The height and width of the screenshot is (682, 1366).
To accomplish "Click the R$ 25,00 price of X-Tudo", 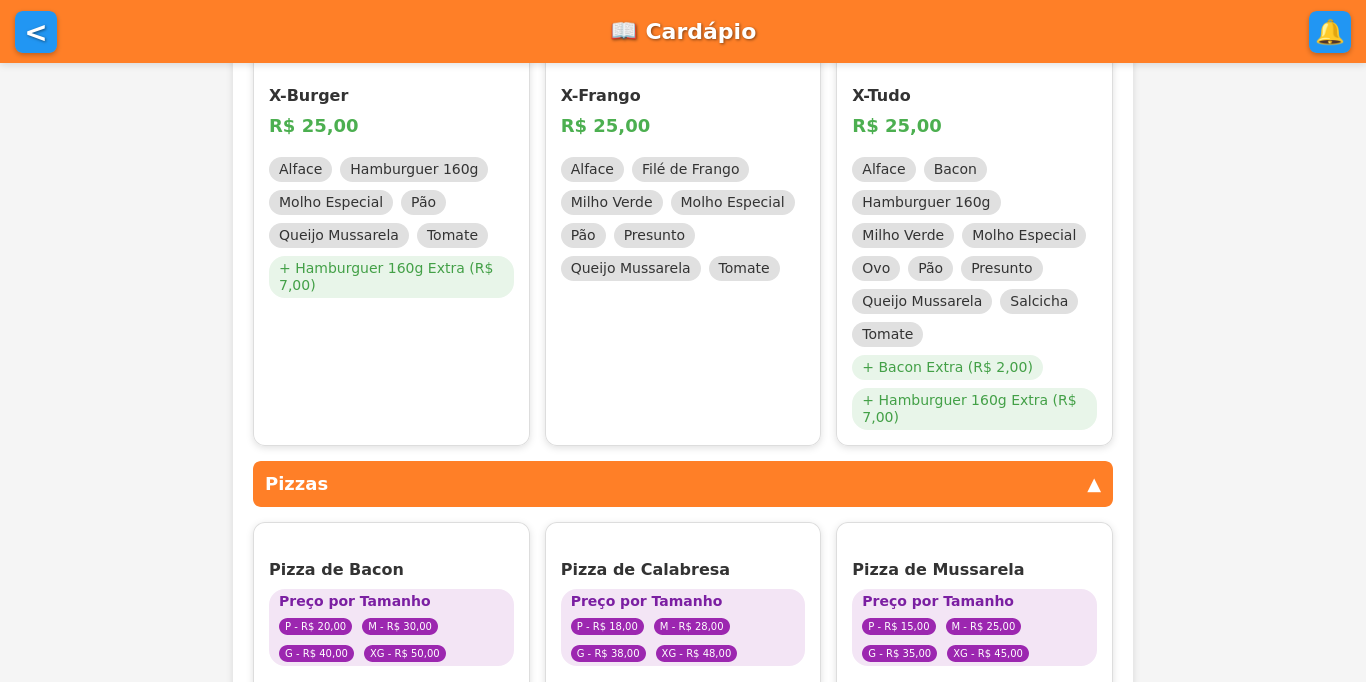I will [x=896, y=126].
